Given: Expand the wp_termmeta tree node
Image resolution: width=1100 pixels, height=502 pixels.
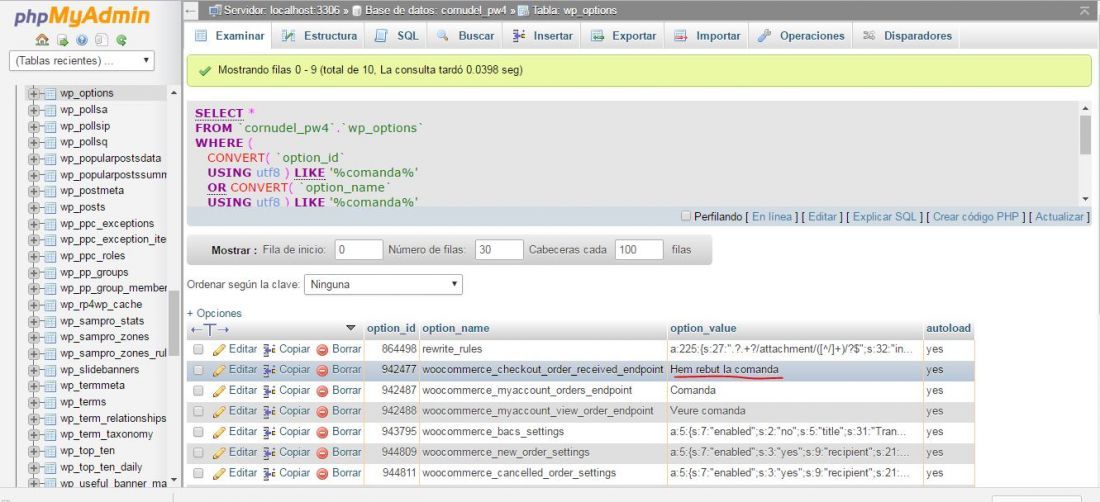Looking at the screenshot, I should pos(33,386).
